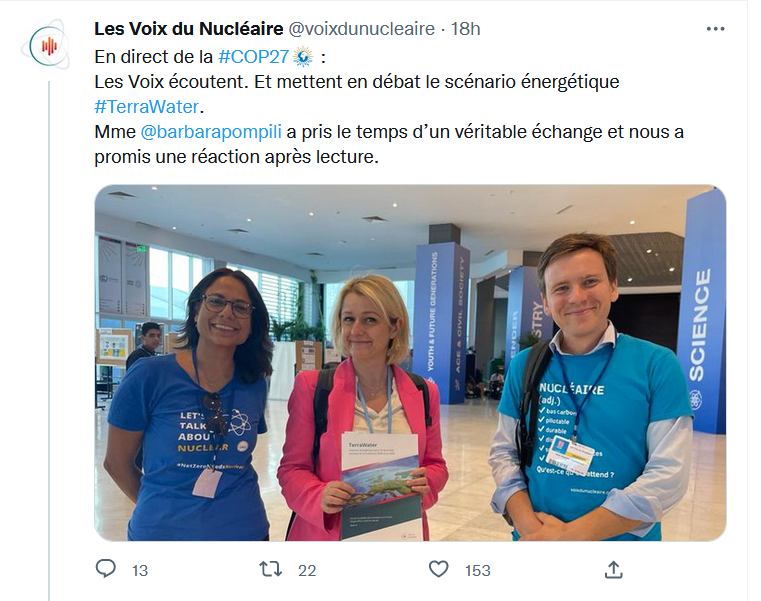Like the tweet with the heart icon
761x601 pixels.
tap(438, 569)
